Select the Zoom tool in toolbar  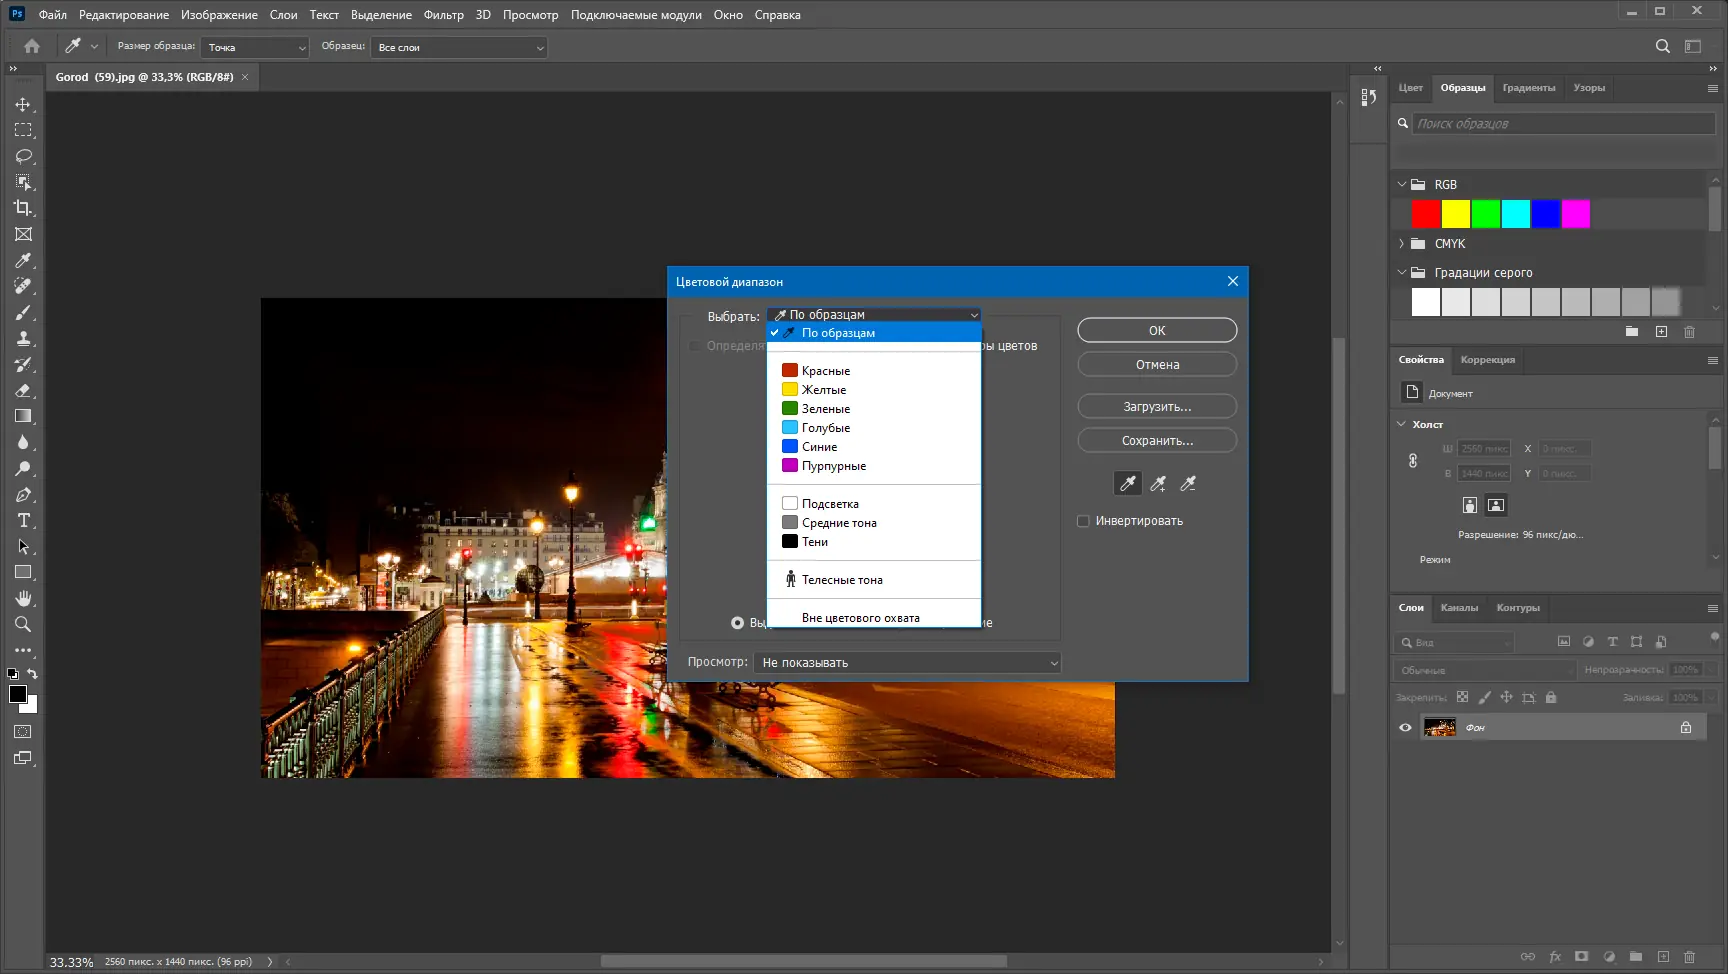[23, 625]
